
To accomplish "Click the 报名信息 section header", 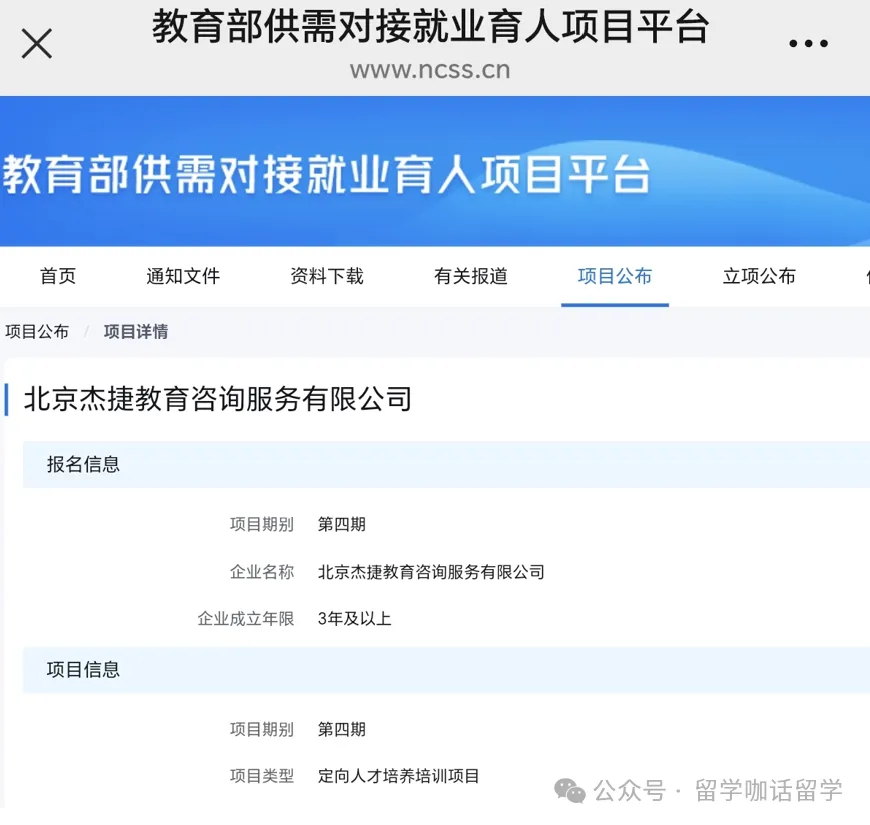I will pos(446,464).
